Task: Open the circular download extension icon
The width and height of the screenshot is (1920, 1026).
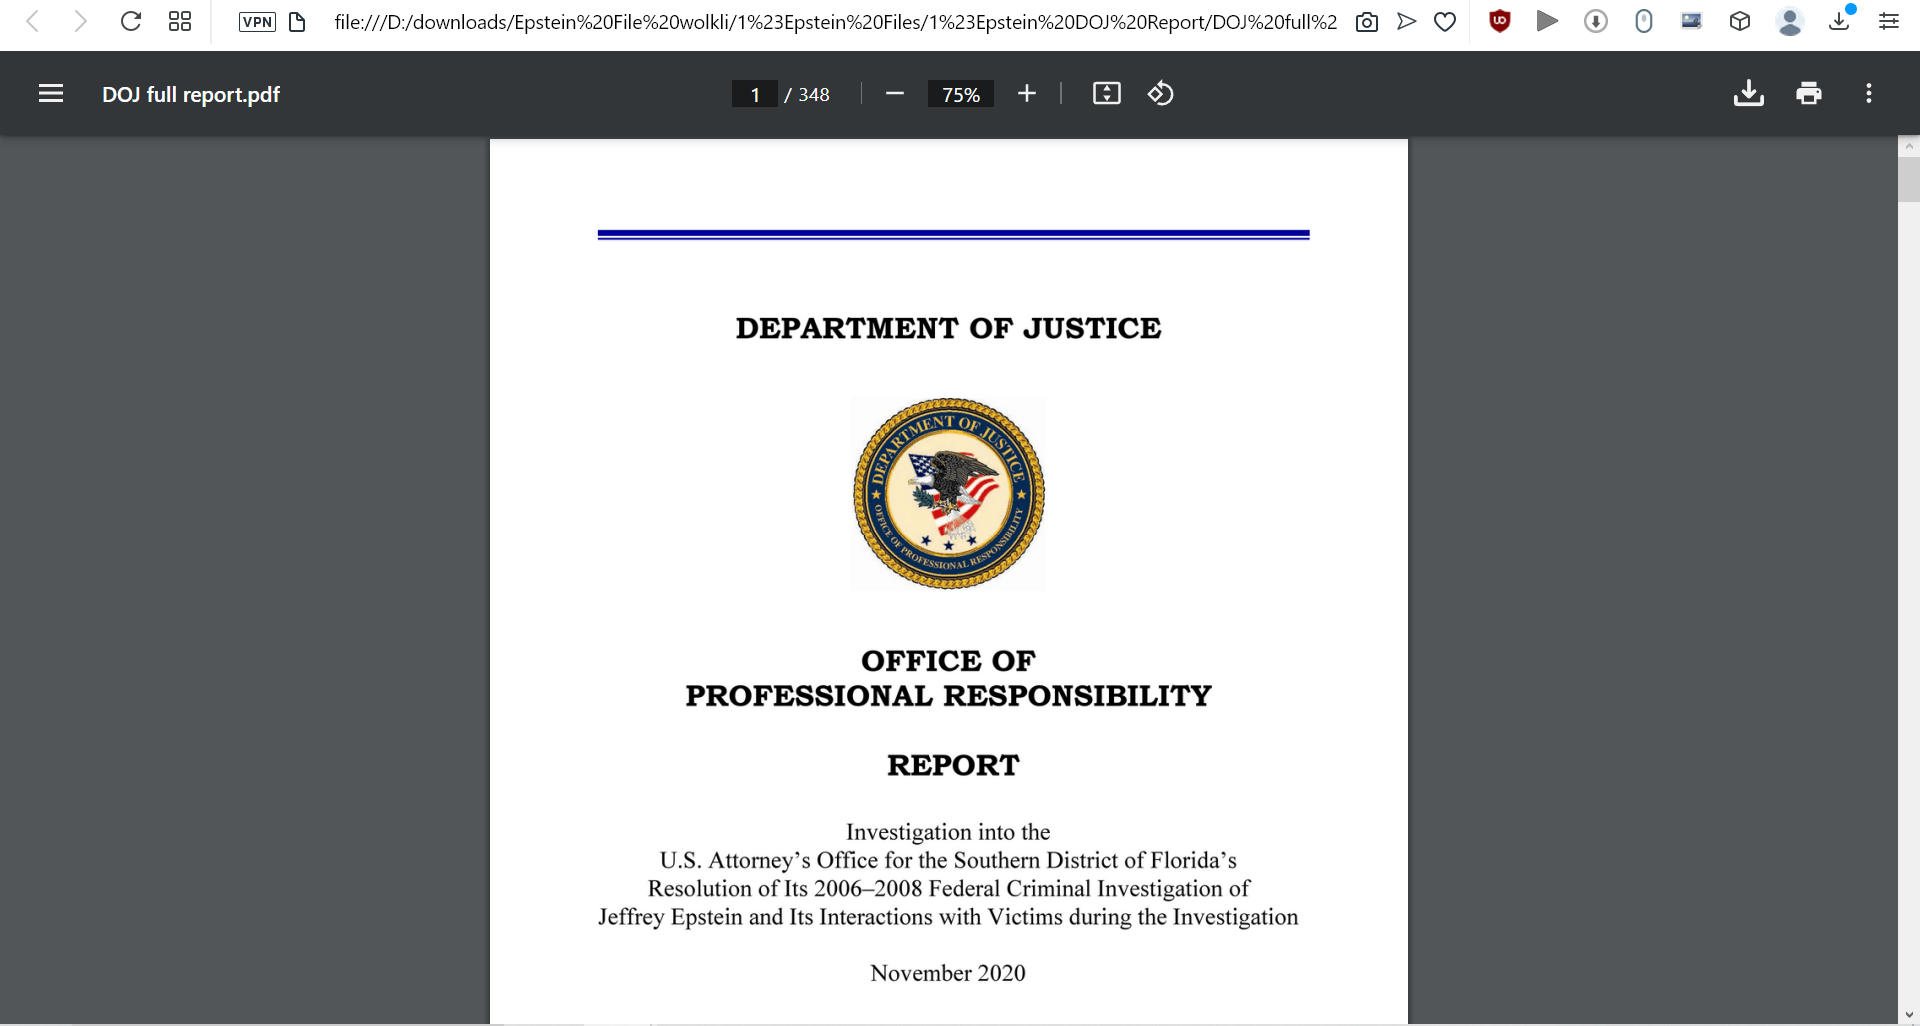Action: click(1596, 21)
